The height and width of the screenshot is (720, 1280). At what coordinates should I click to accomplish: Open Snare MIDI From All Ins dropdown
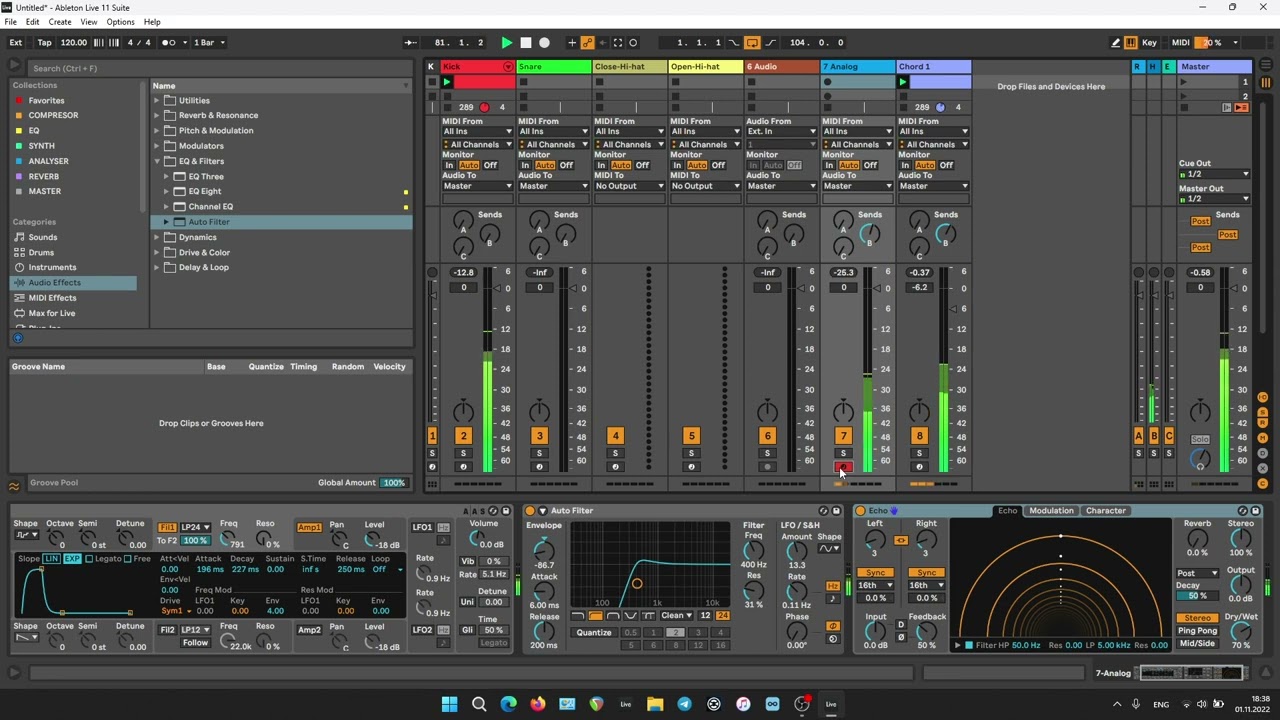554,131
